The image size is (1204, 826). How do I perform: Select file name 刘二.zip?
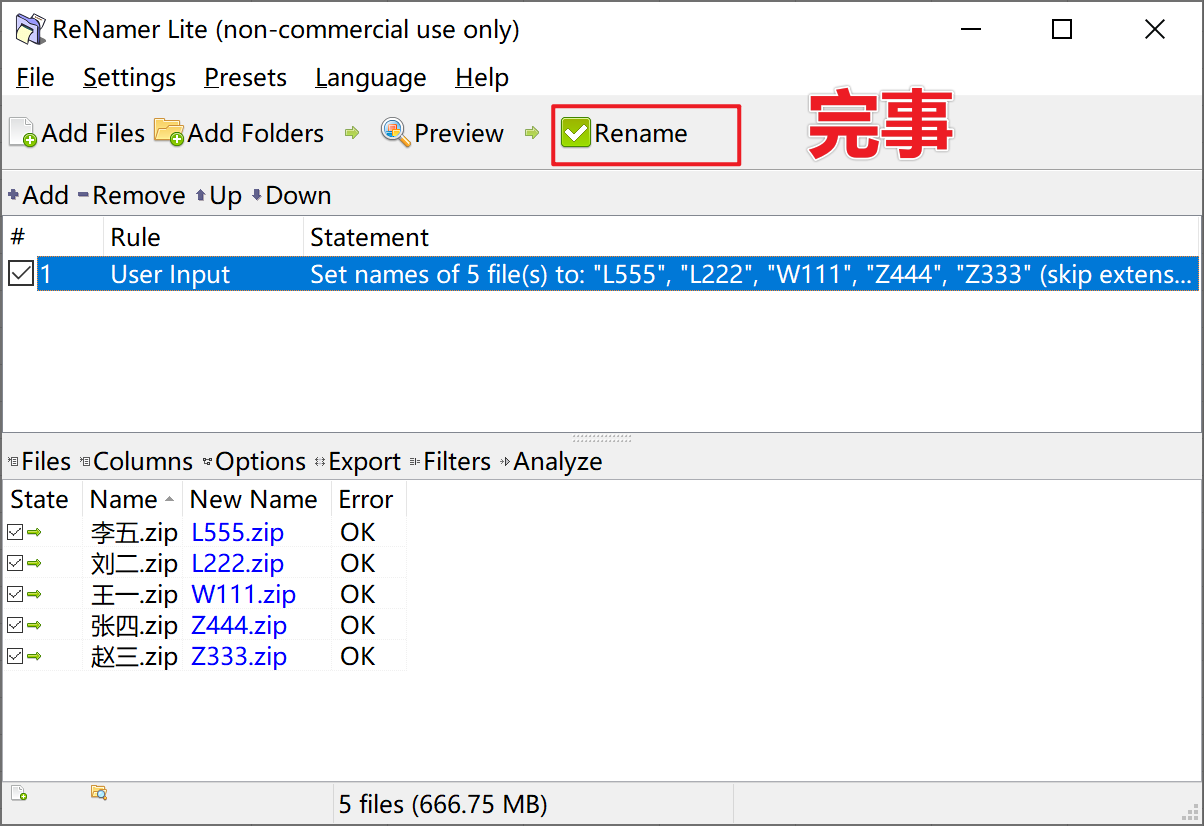134,563
